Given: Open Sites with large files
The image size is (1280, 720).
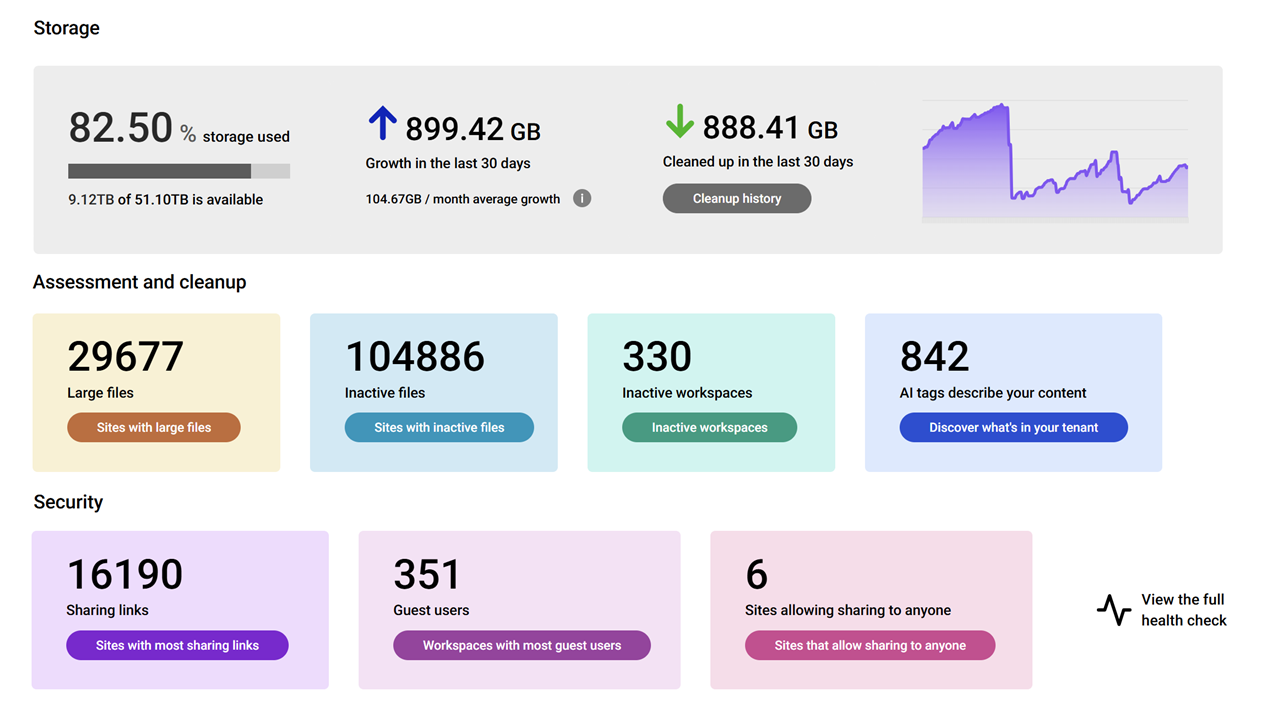Looking at the screenshot, I should click(x=154, y=427).
